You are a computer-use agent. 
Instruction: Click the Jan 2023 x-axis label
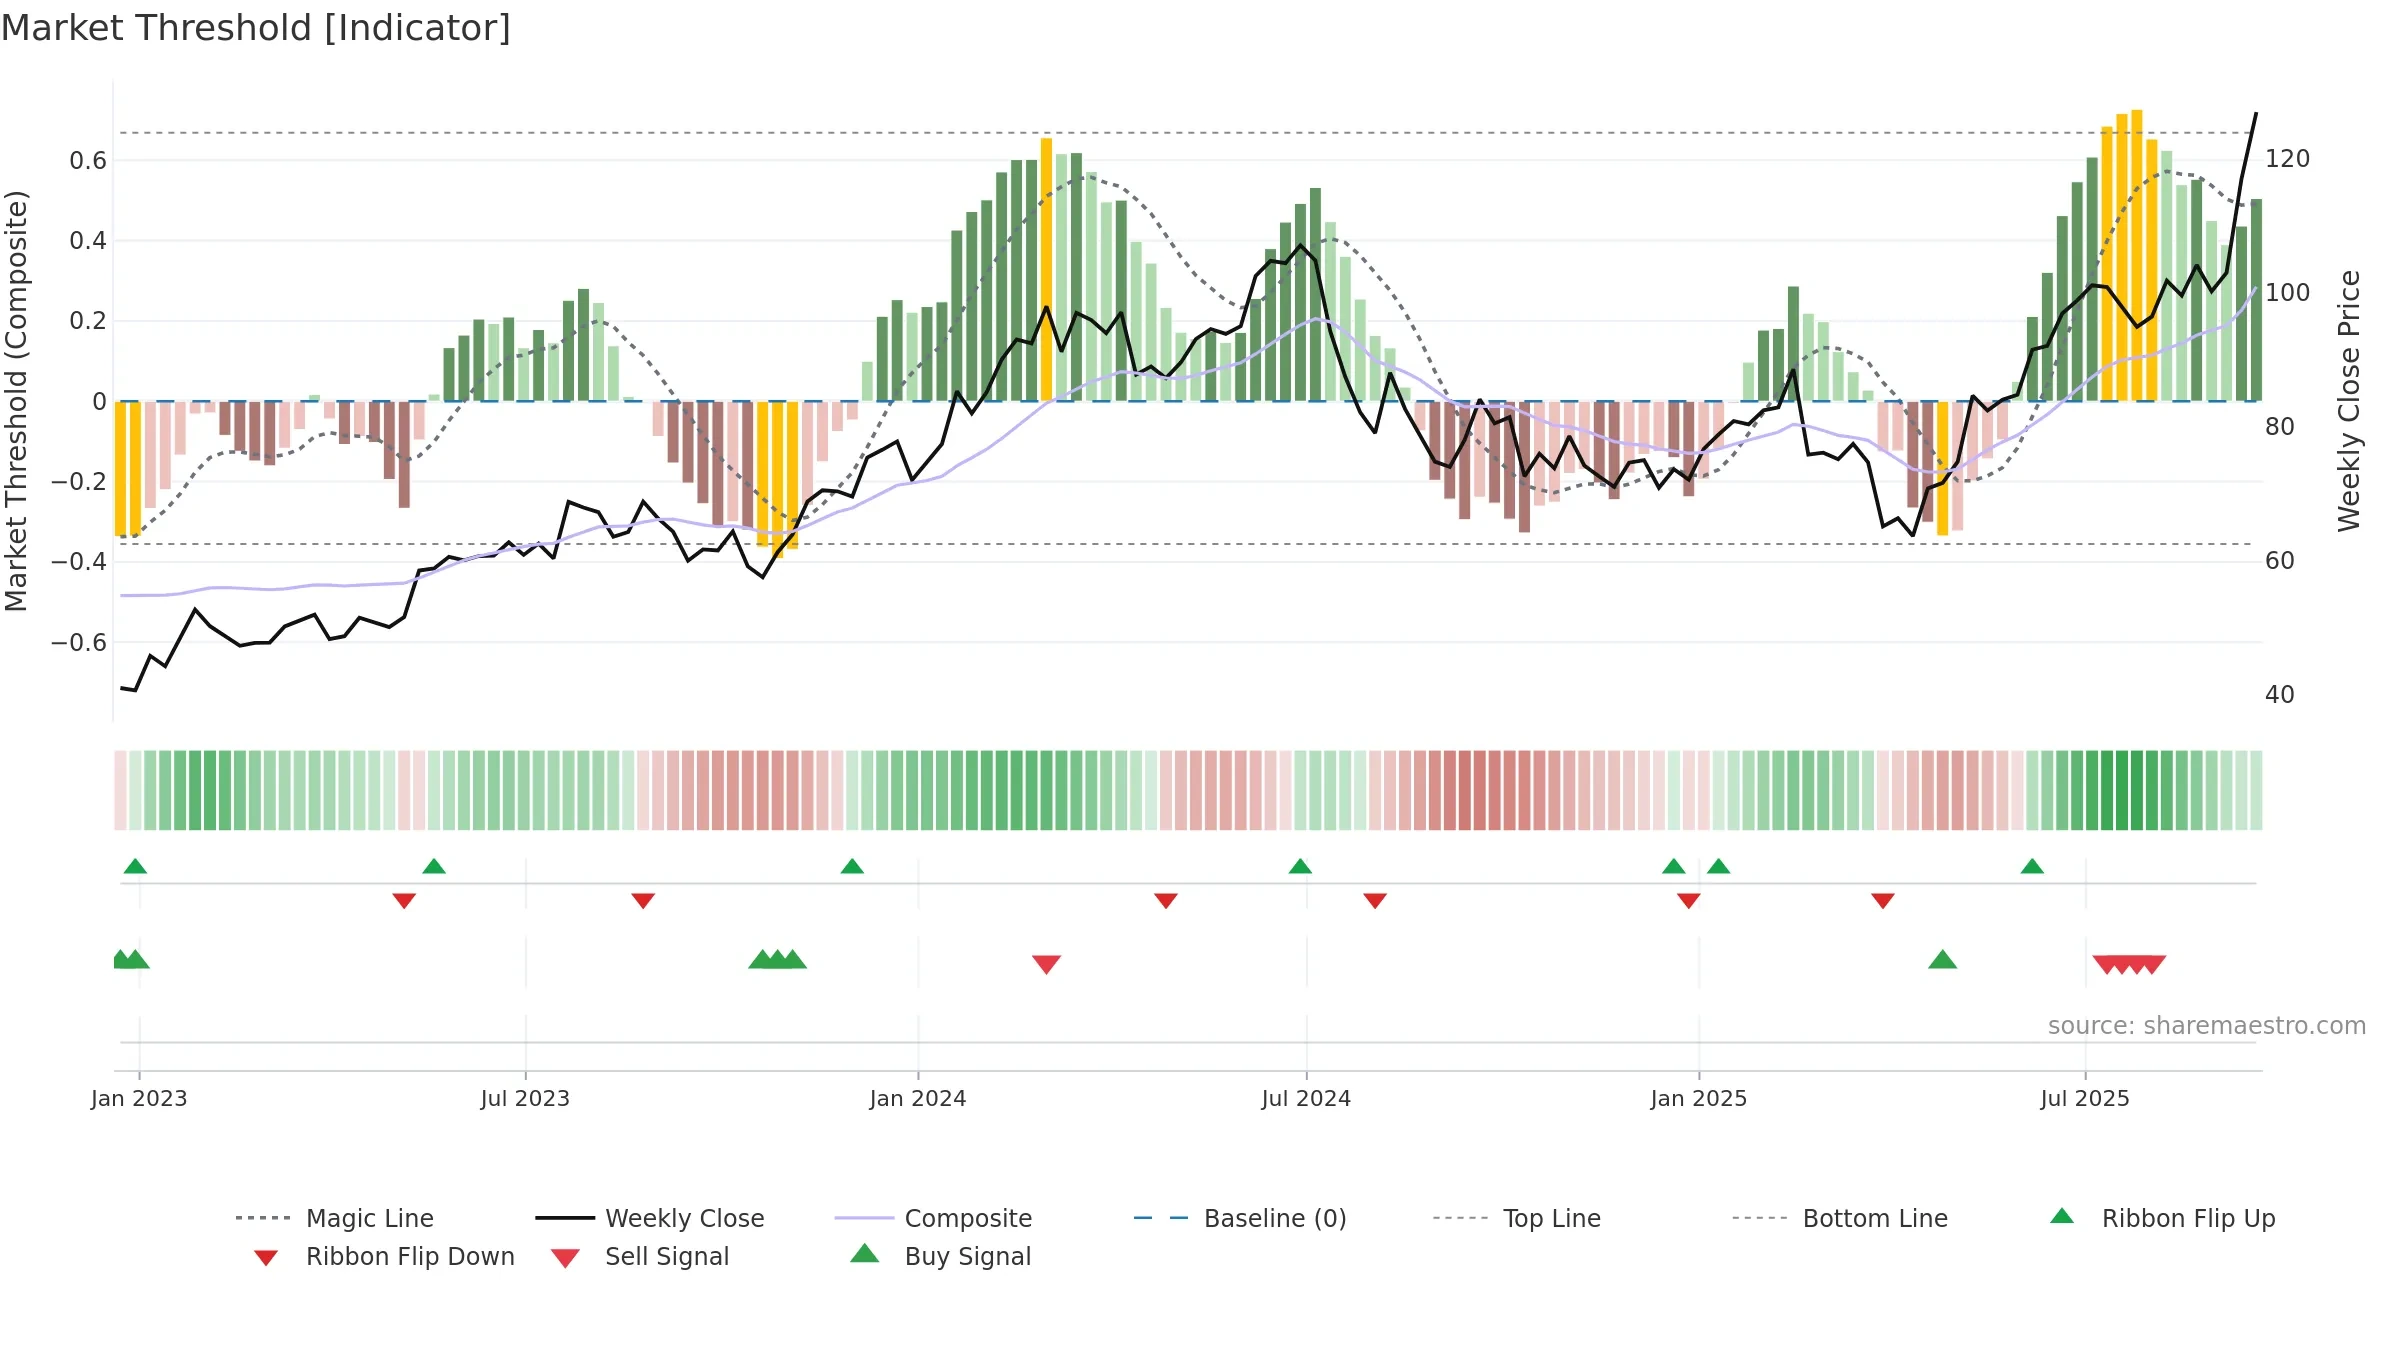(x=139, y=1098)
